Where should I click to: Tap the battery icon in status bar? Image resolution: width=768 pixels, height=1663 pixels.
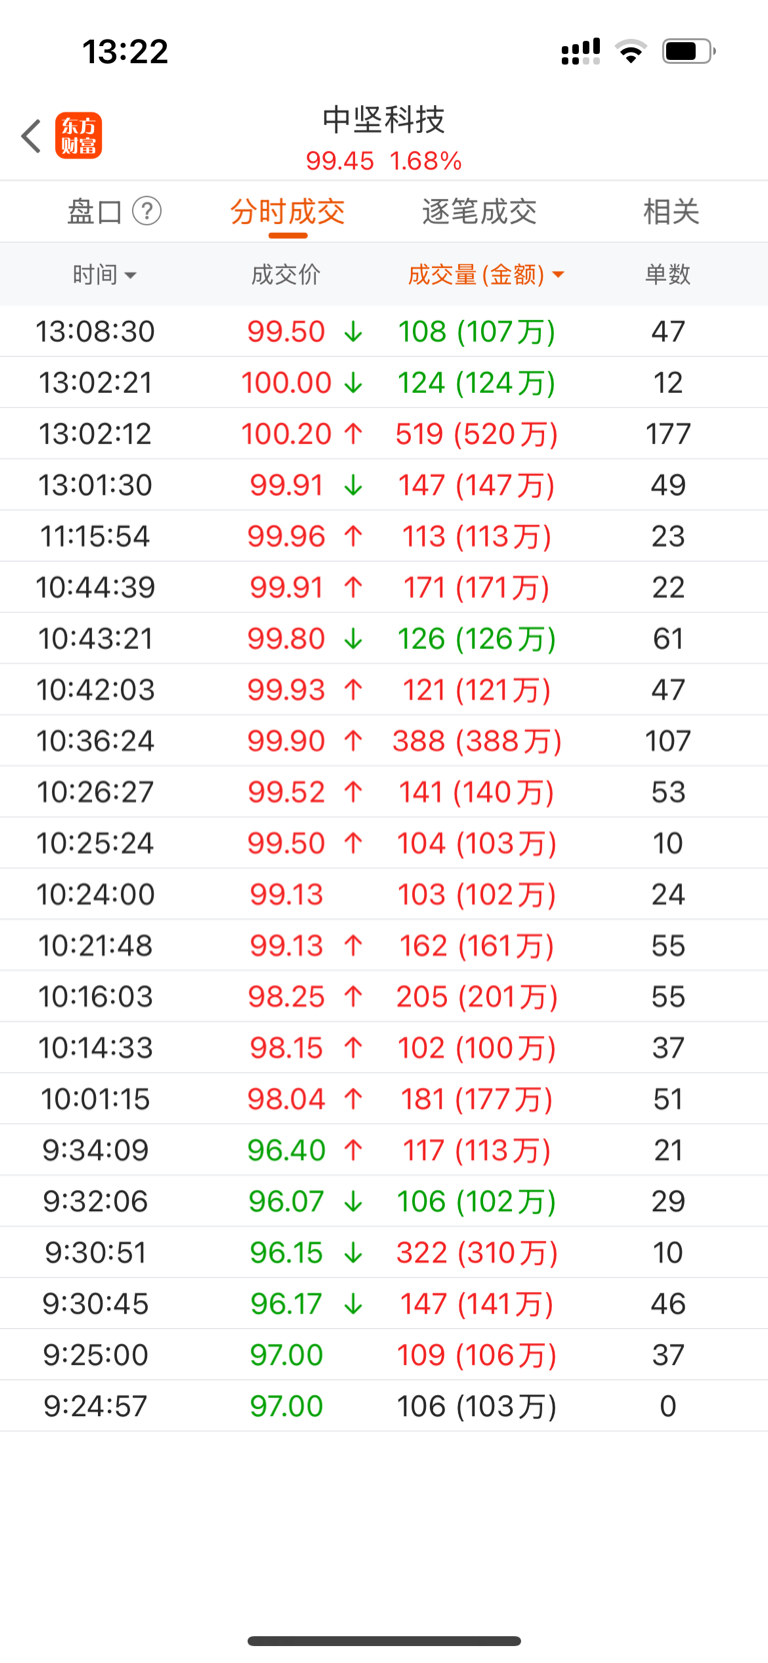pos(689,51)
